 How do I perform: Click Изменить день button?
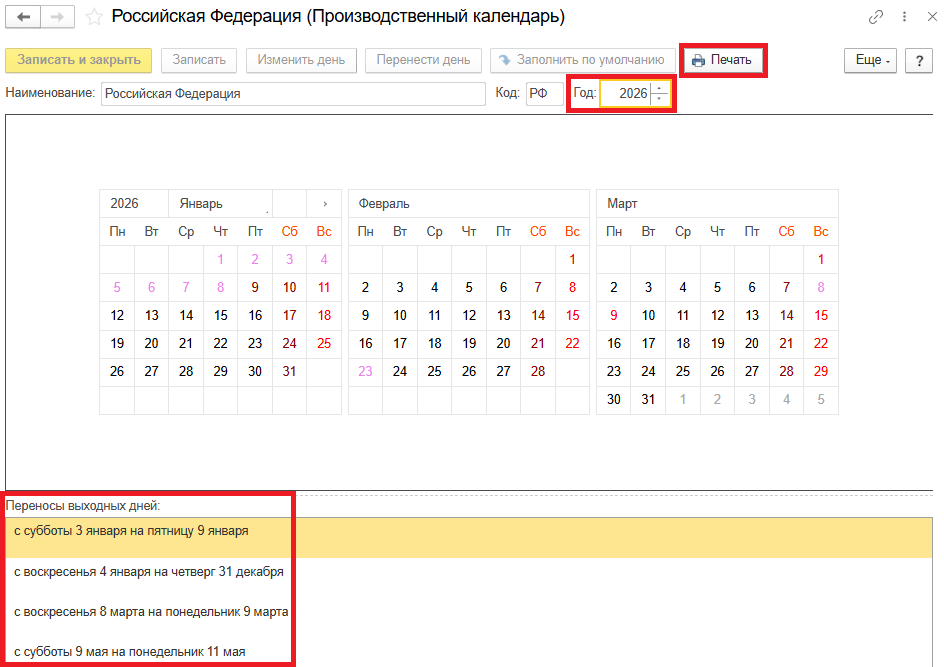click(301, 60)
